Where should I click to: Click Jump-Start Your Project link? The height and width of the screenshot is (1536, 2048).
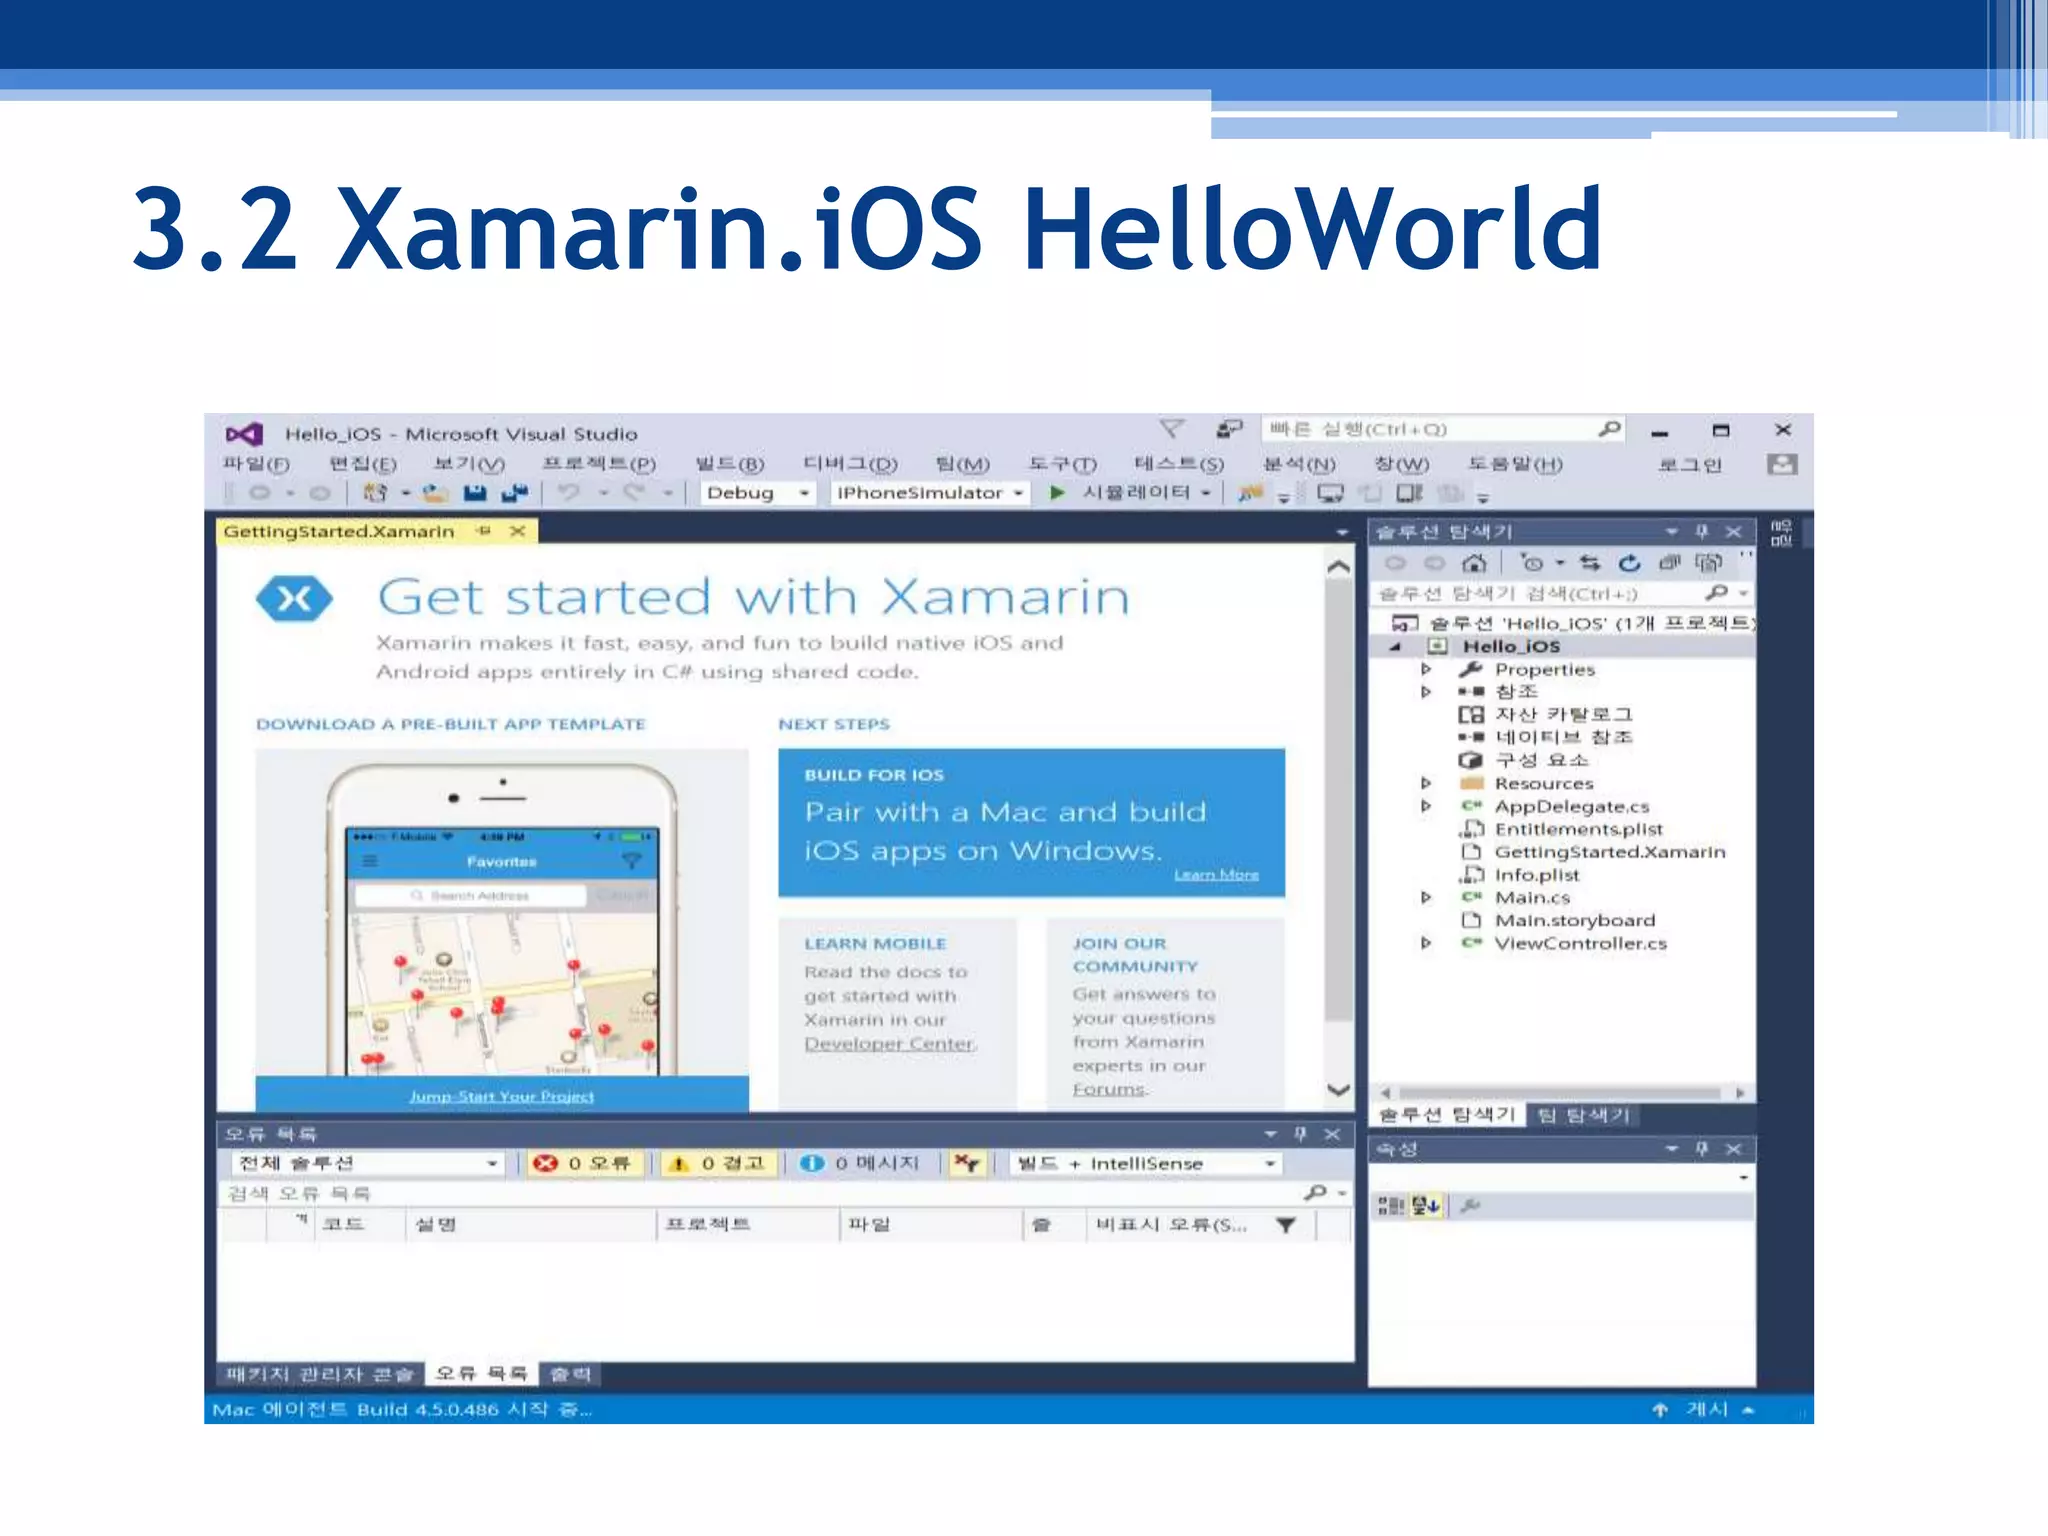tap(501, 1097)
